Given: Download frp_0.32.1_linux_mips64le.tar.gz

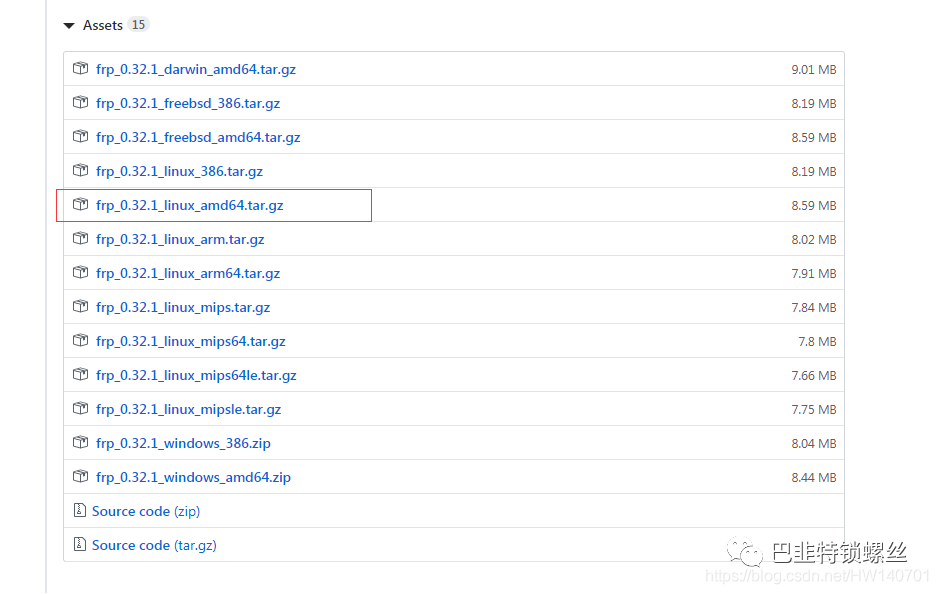Looking at the screenshot, I should coord(196,376).
